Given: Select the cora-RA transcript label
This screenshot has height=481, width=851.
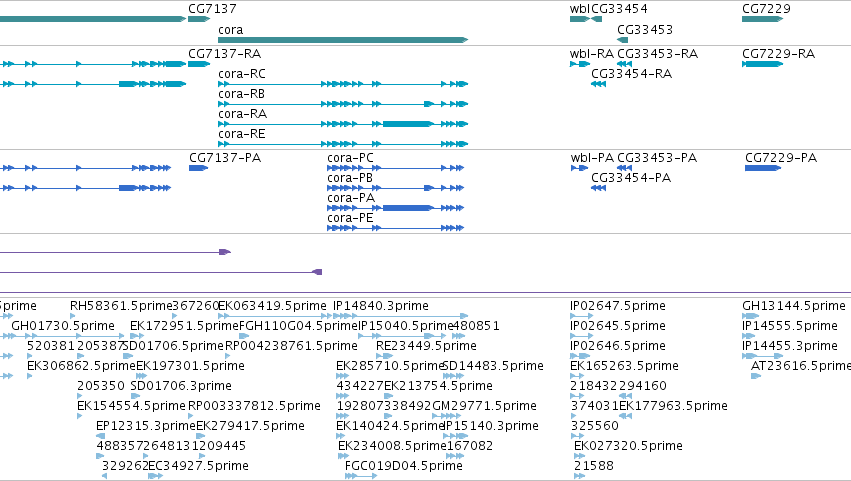Looking at the screenshot, I should point(242,113).
